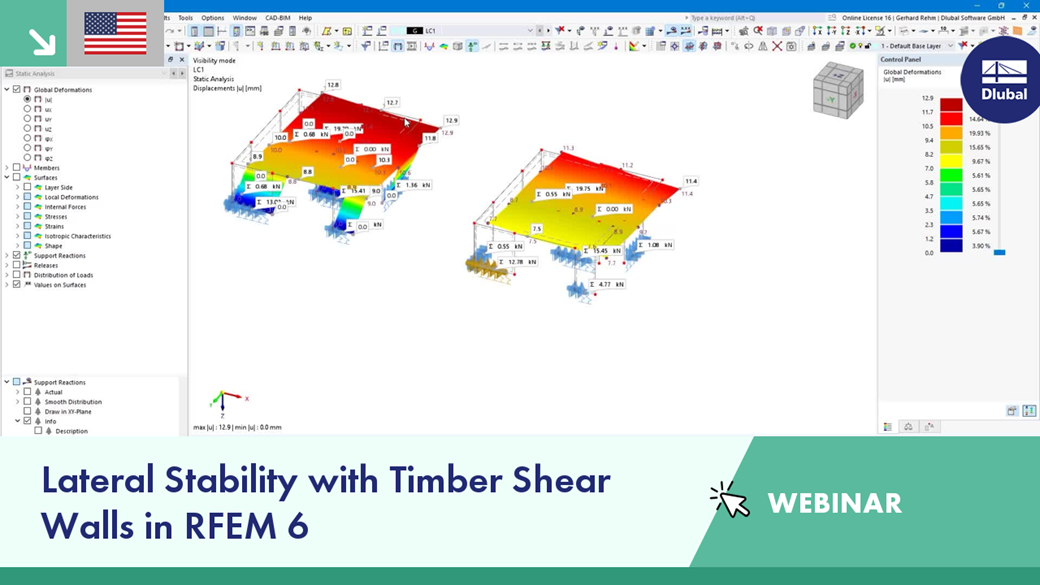Screen dimensions: 1040x585
Task: Open the Help menu
Action: pos(305,18)
